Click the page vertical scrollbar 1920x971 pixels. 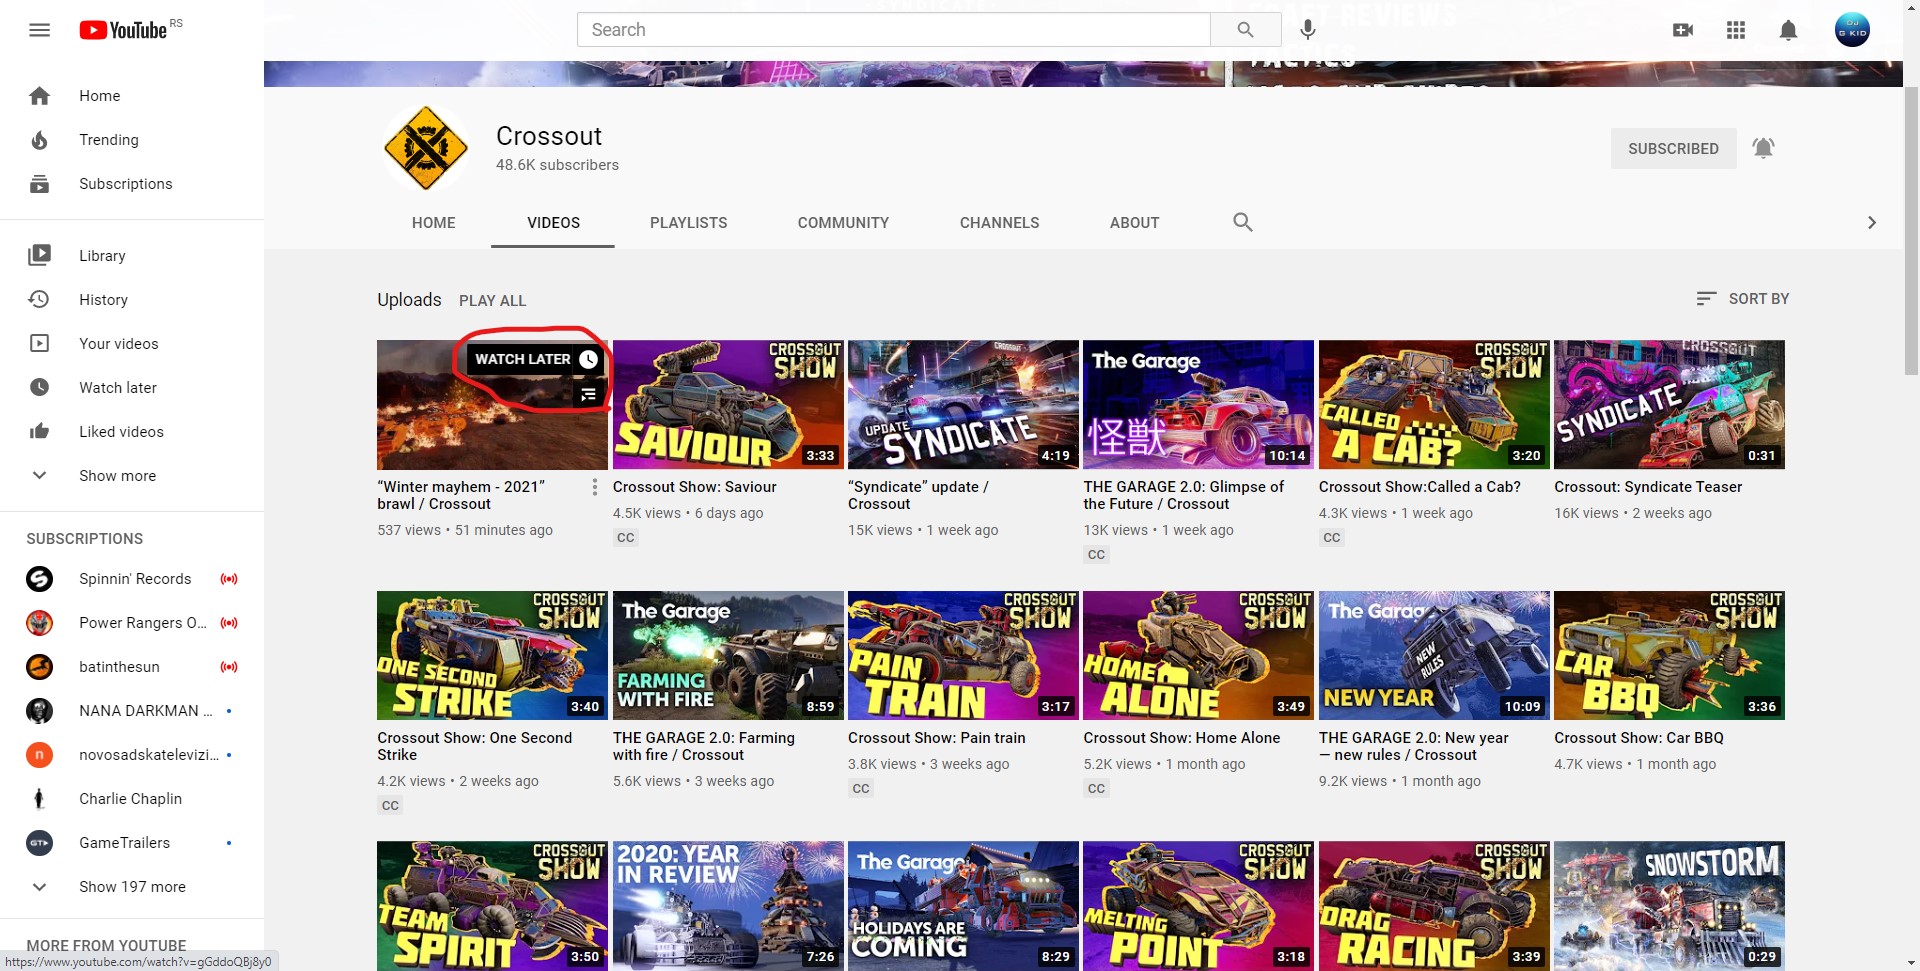coord(1911,230)
